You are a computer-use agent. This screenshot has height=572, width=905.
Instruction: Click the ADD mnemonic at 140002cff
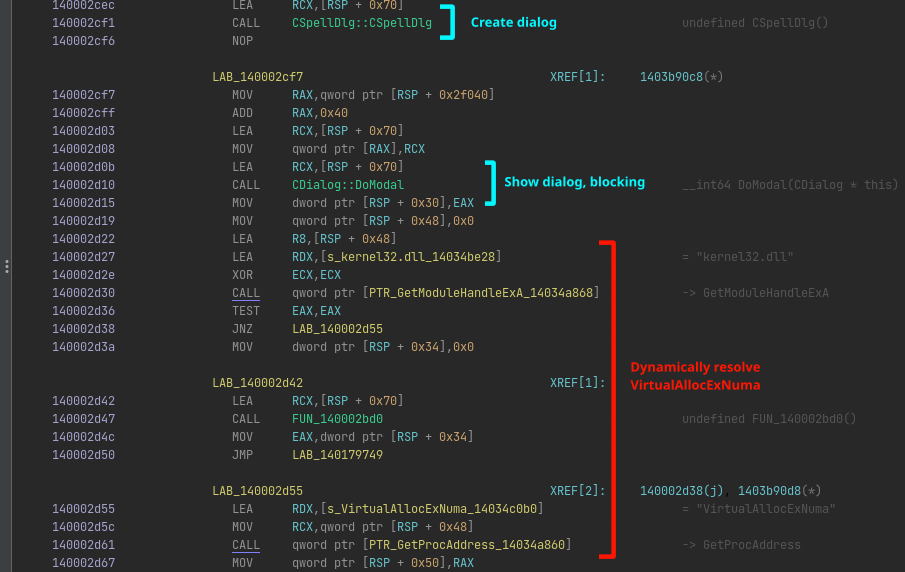point(243,113)
